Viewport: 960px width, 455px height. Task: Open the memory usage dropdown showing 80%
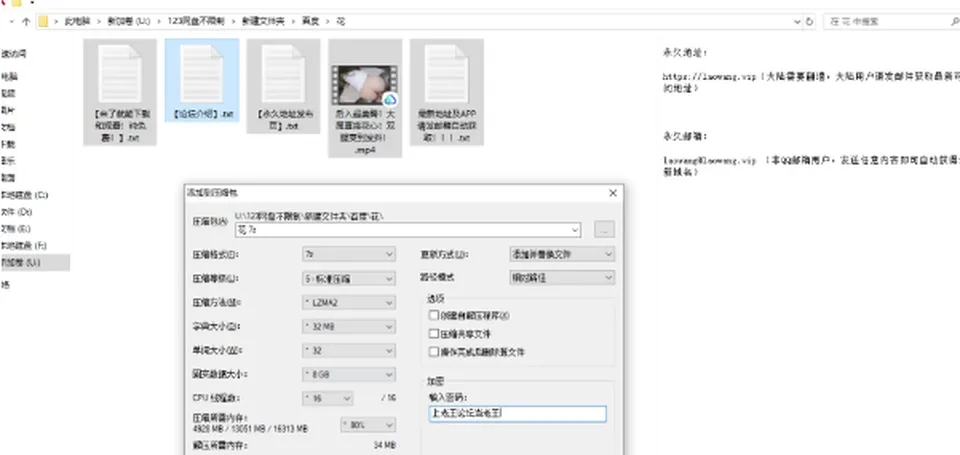[368, 424]
